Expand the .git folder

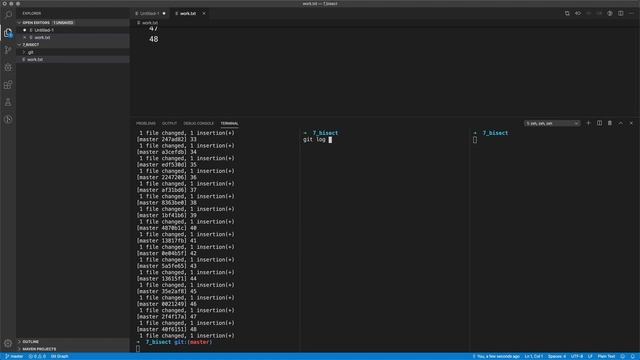24,52
